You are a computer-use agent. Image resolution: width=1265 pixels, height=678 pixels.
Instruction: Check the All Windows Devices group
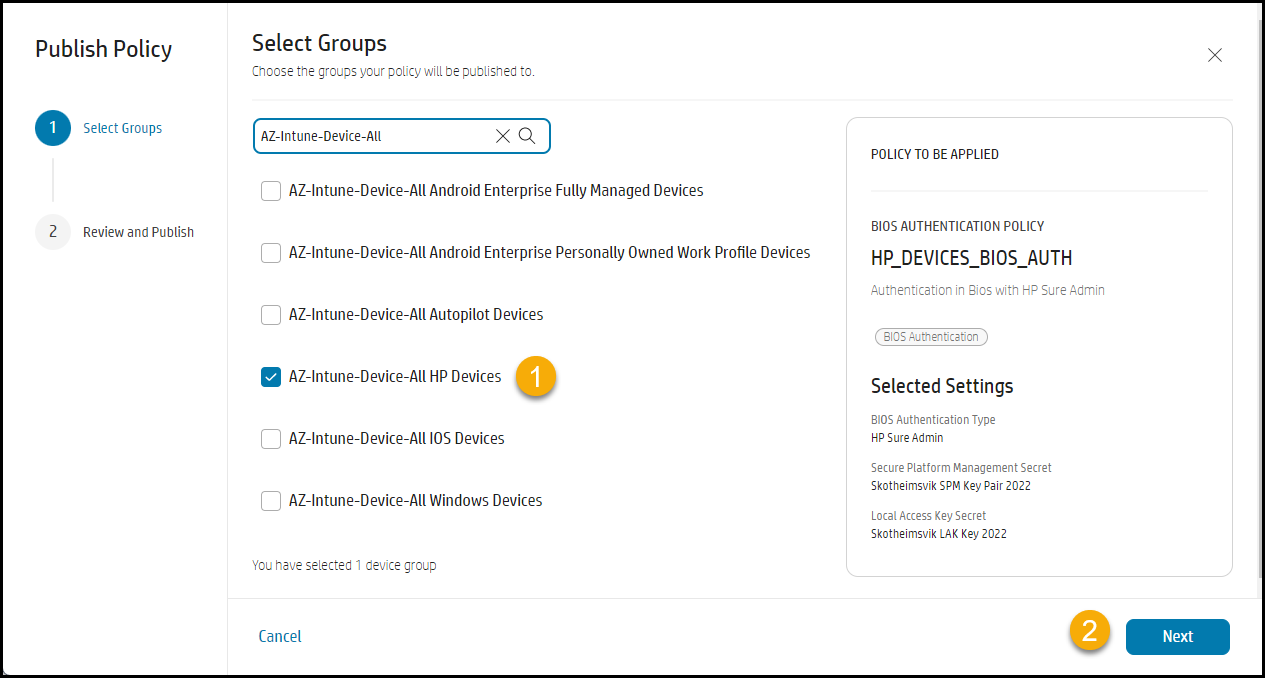click(271, 501)
